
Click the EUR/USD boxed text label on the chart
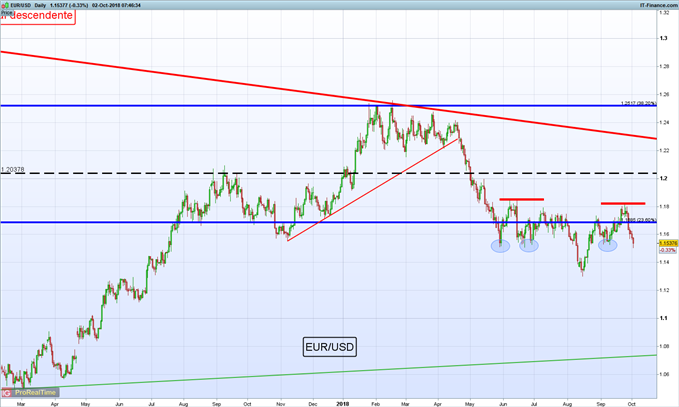(x=330, y=347)
